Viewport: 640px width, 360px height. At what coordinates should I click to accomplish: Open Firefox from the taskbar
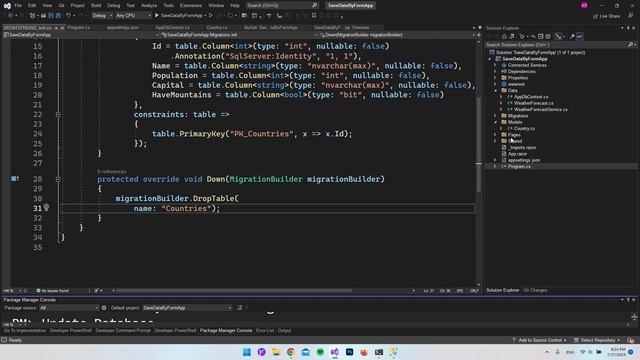point(364,352)
